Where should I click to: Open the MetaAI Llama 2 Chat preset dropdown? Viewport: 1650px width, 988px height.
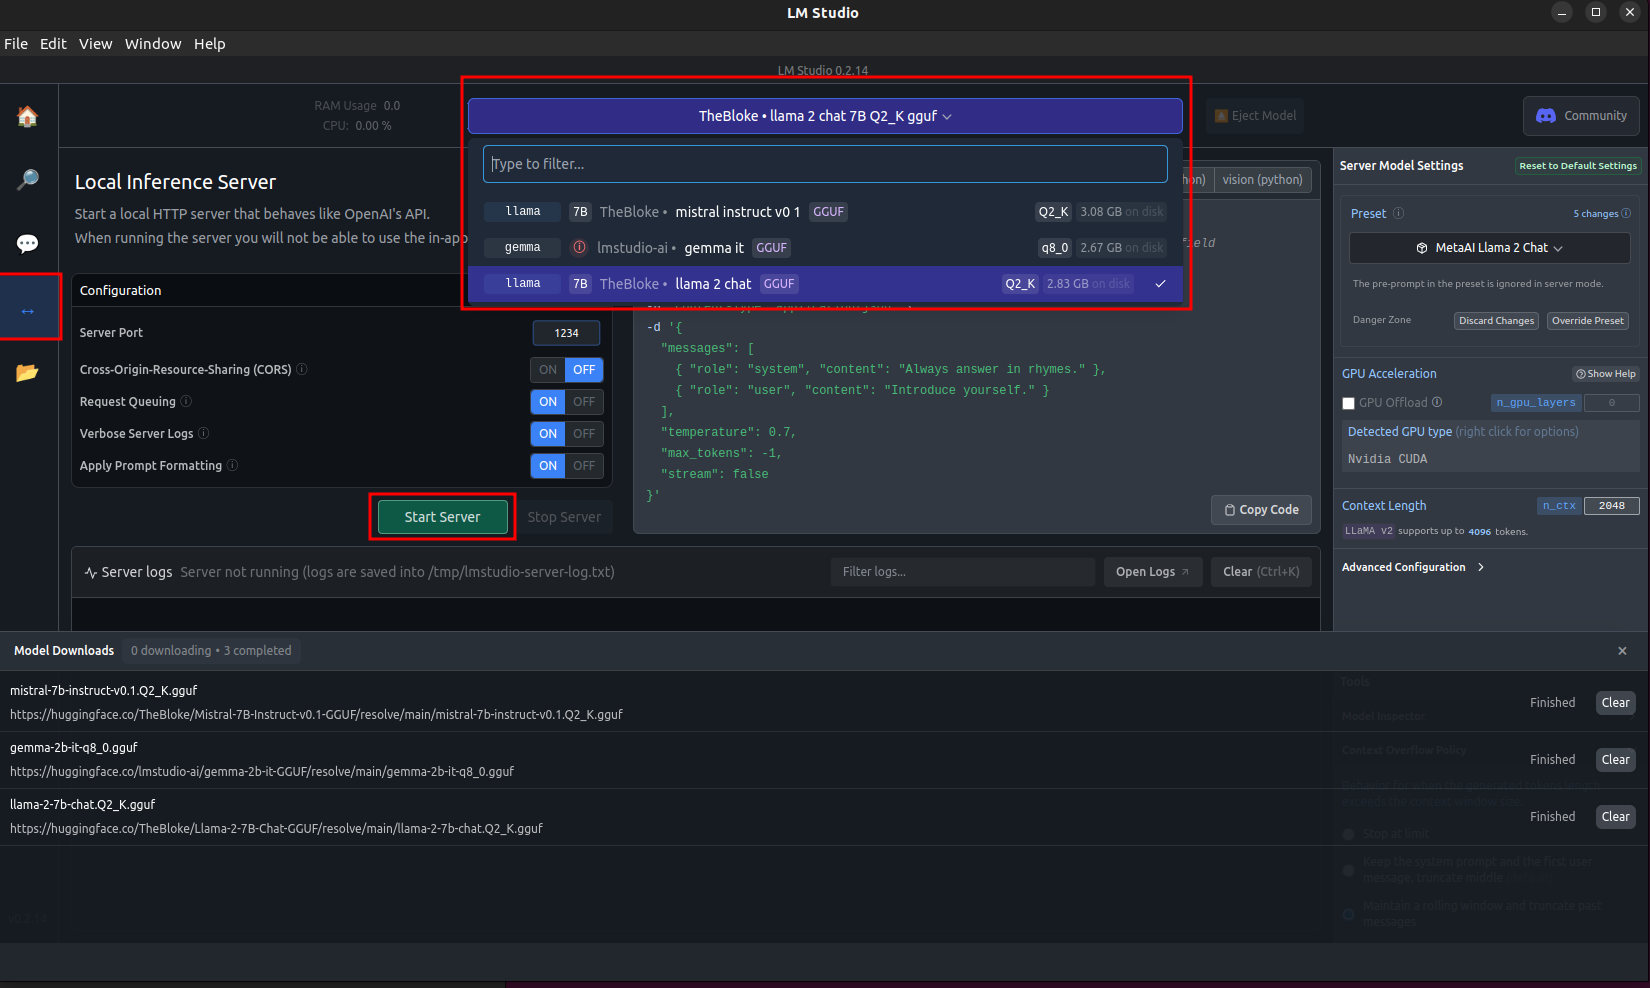(1489, 248)
